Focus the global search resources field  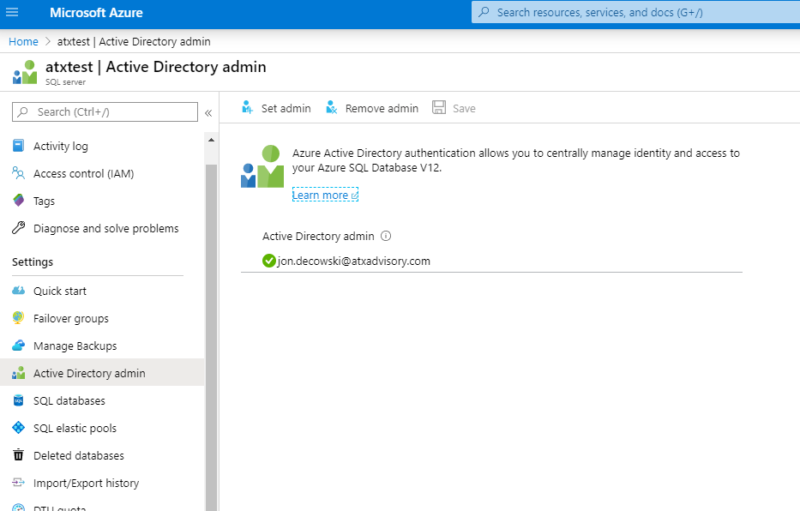(x=636, y=13)
